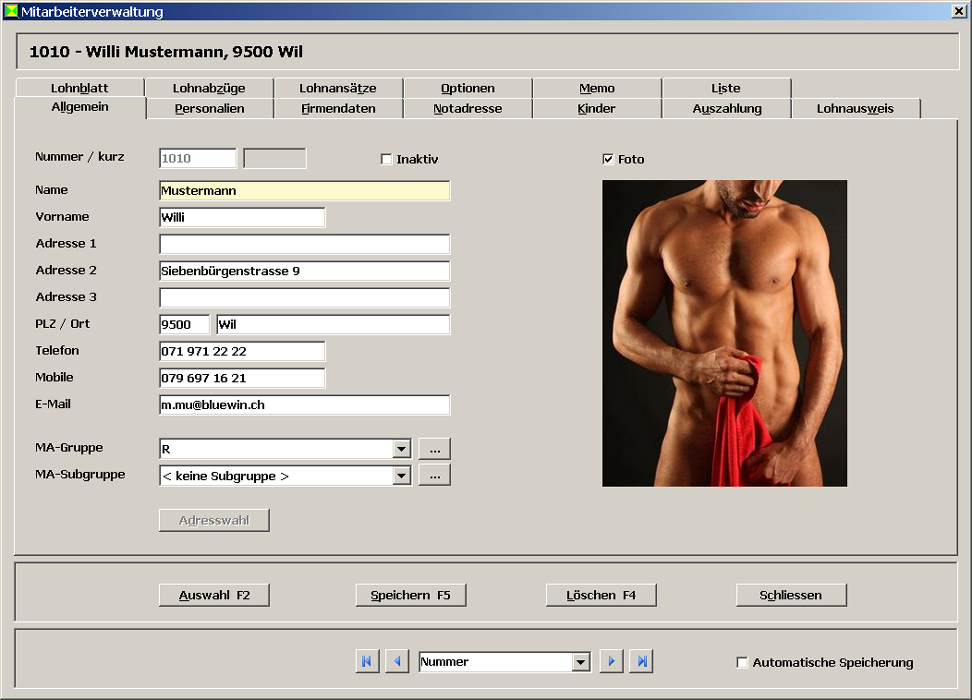Screen dimensions: 972x700
Task: Open the MA-Gruppe browse (...) button
Action: coord(434,449)
